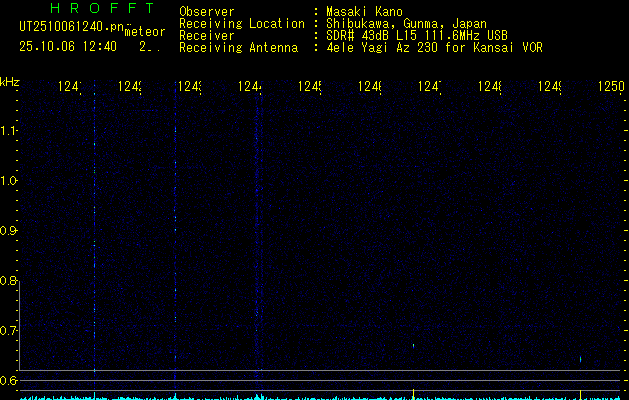629x400 pixels.
Task: Click the 1250 time marker
Action: pos(611,88)
